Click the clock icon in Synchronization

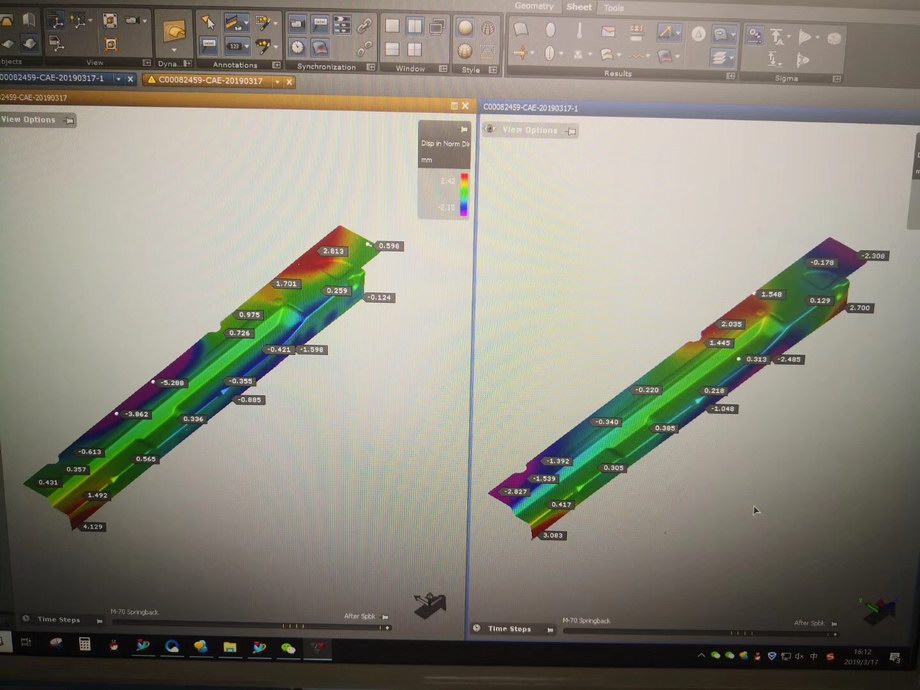[297, 47]
